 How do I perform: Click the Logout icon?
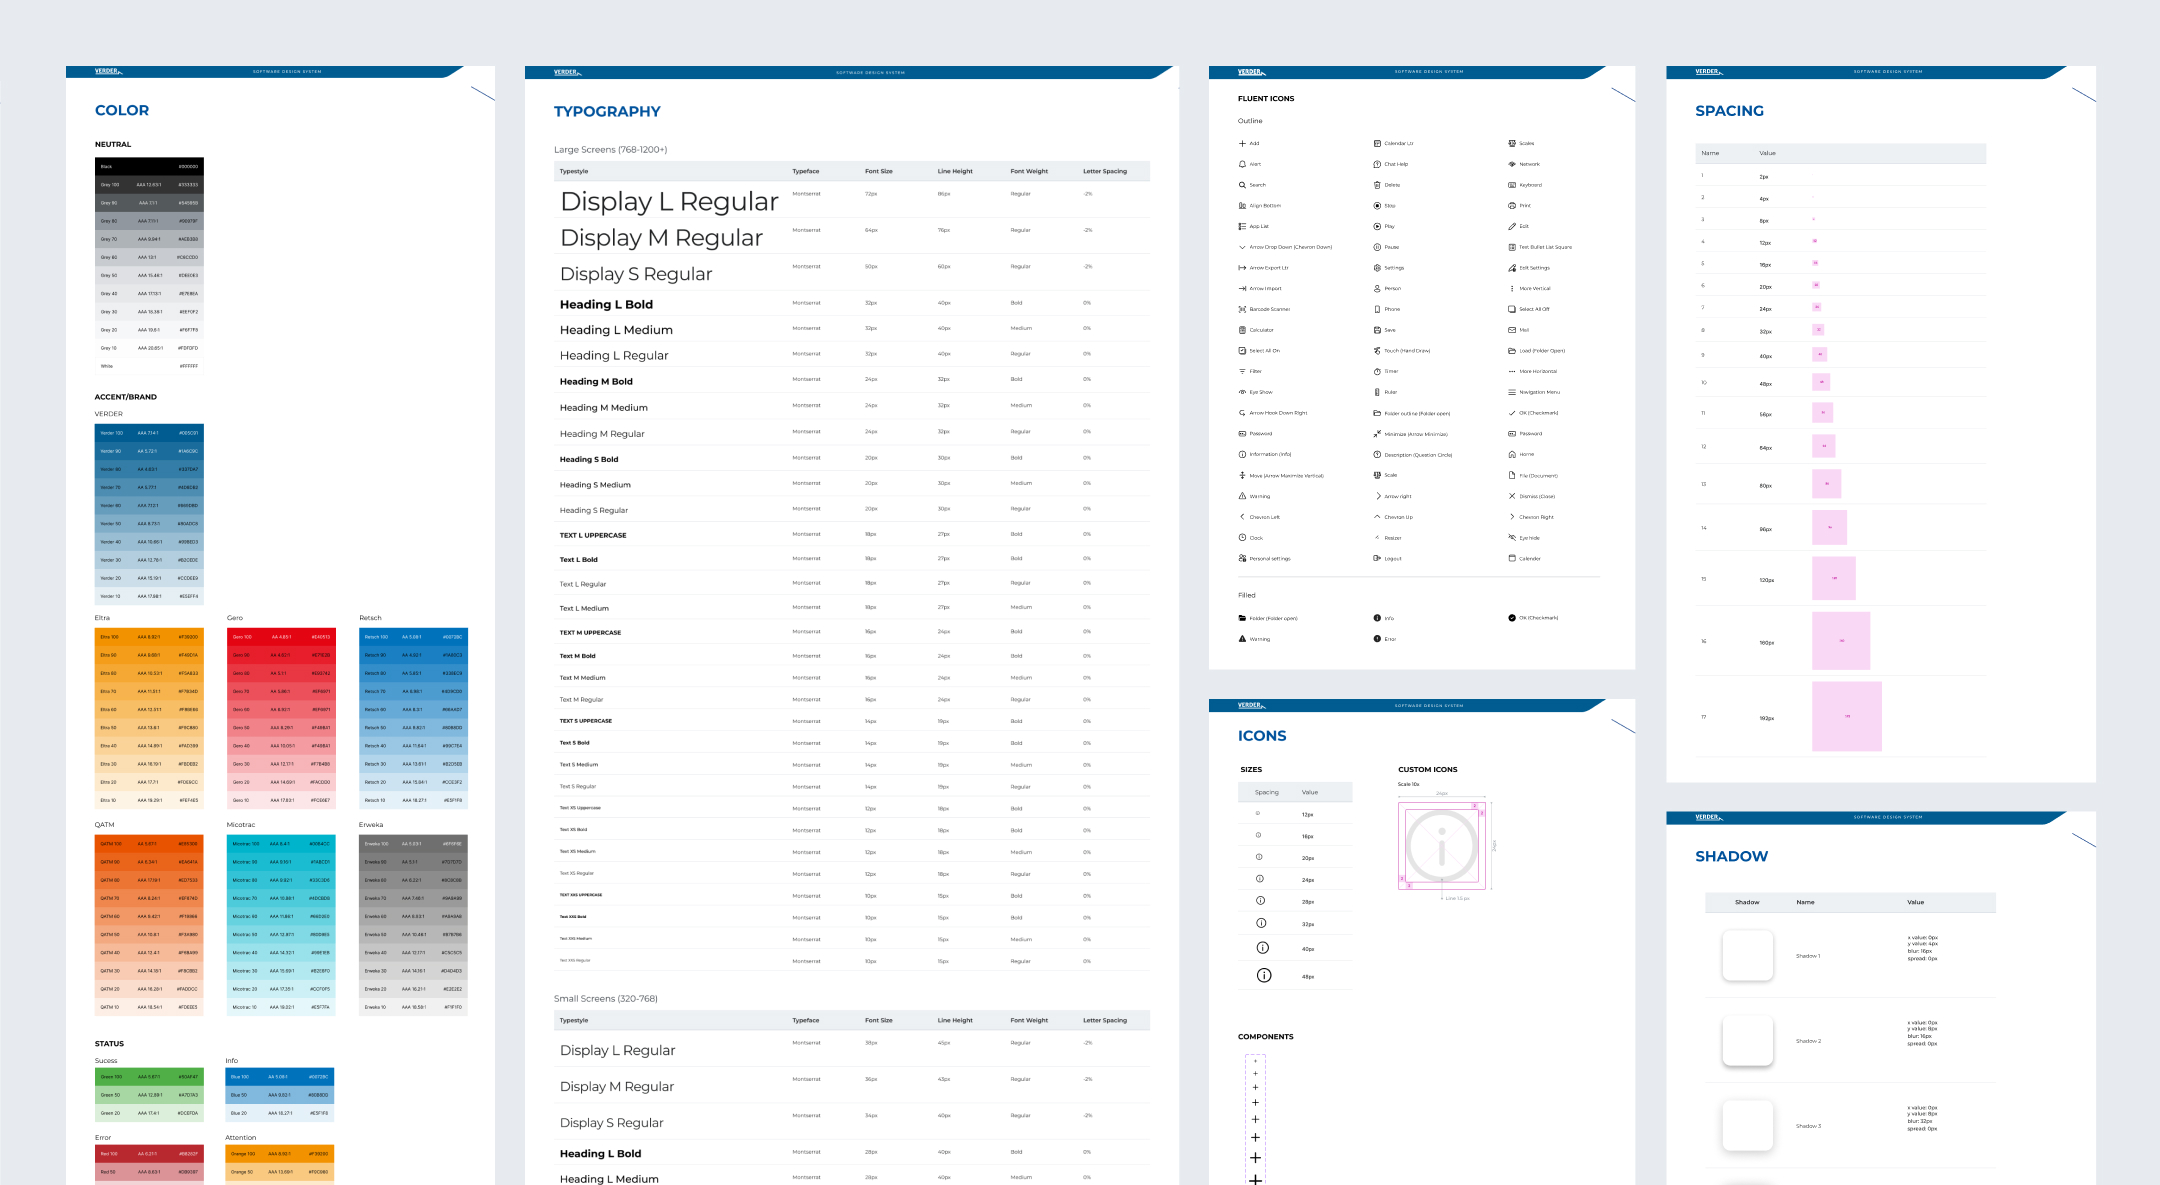pyautogui.click(x=1377, y=559)
